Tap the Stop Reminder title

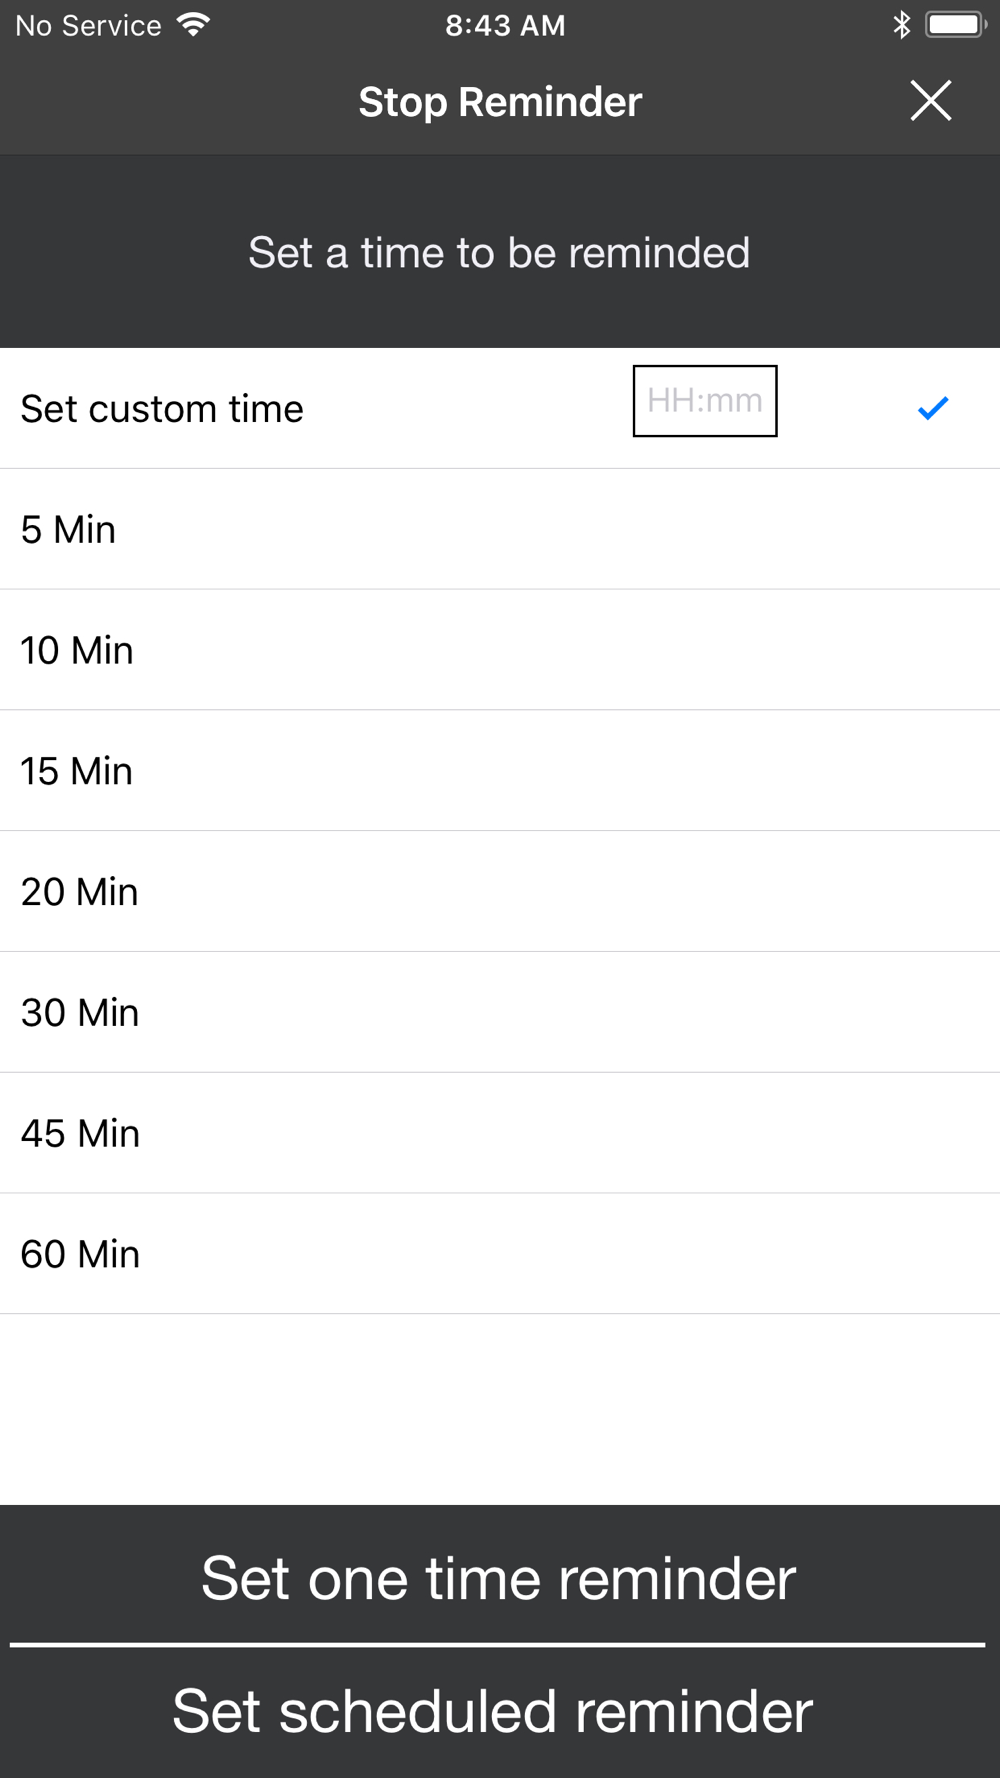500,102
